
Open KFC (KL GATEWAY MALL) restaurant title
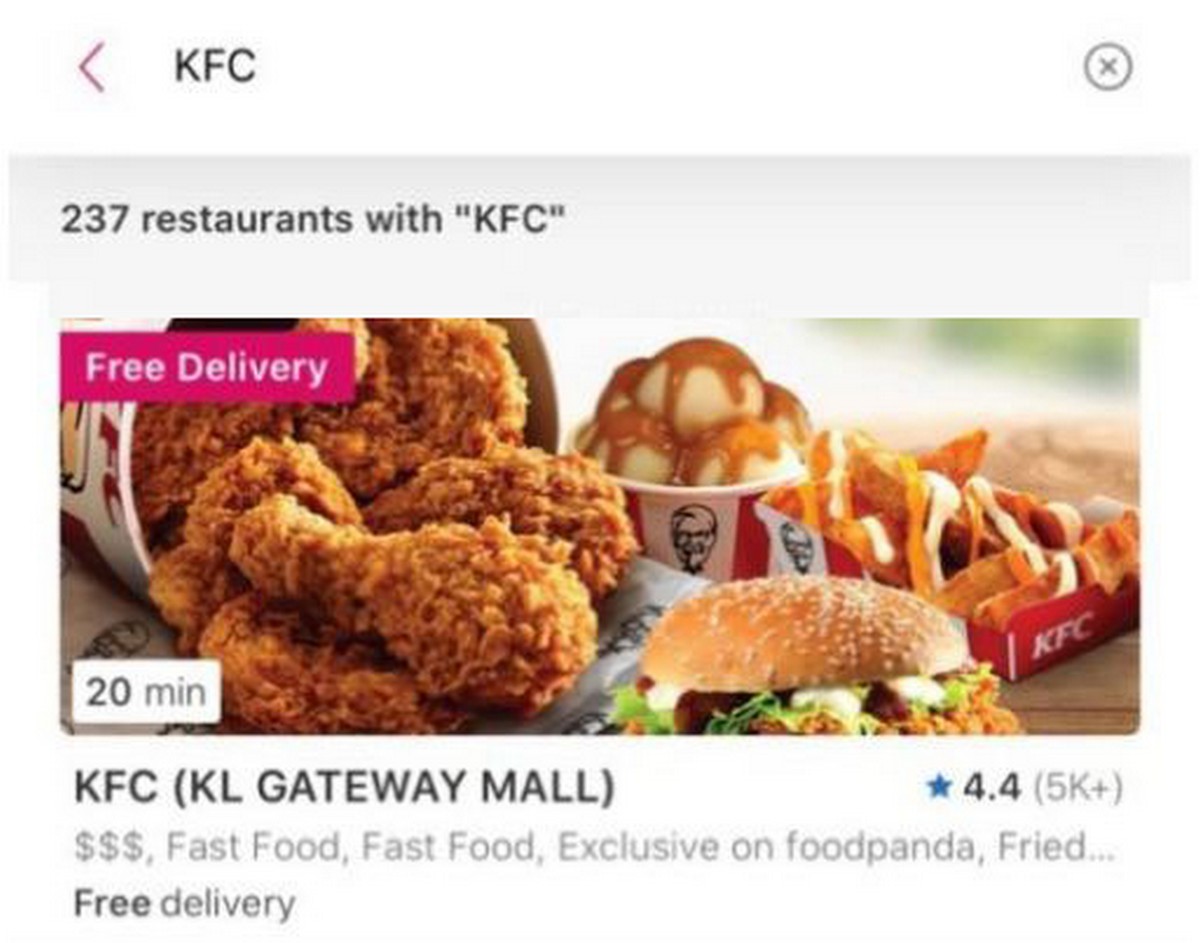pyautogui.click(x=345, y=789)
